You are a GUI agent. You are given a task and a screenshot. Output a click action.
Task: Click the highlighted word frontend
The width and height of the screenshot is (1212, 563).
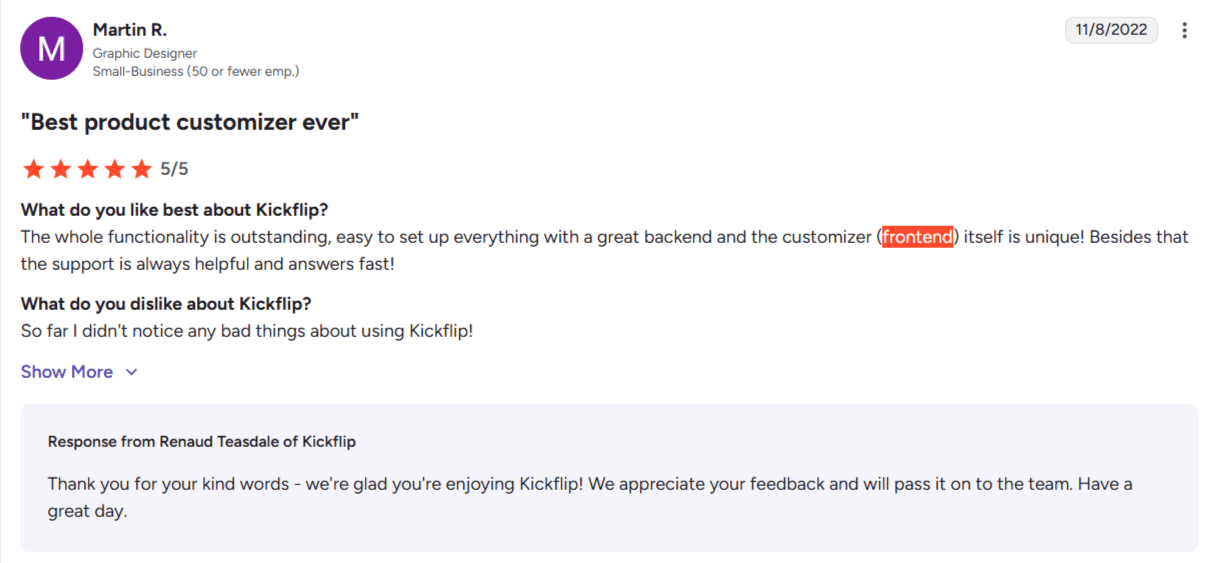(917, 237)
